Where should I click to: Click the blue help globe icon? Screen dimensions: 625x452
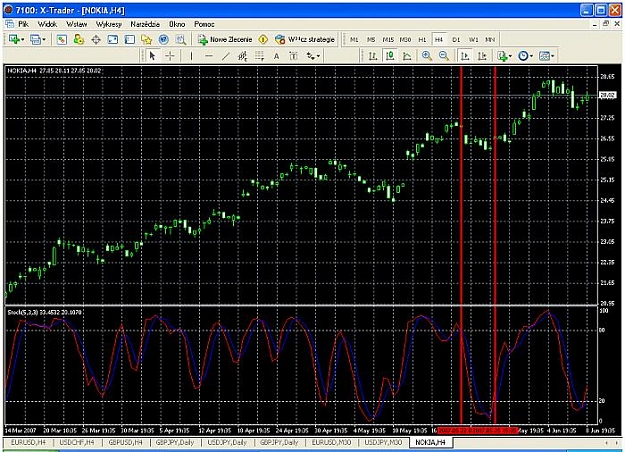point(163,39)
